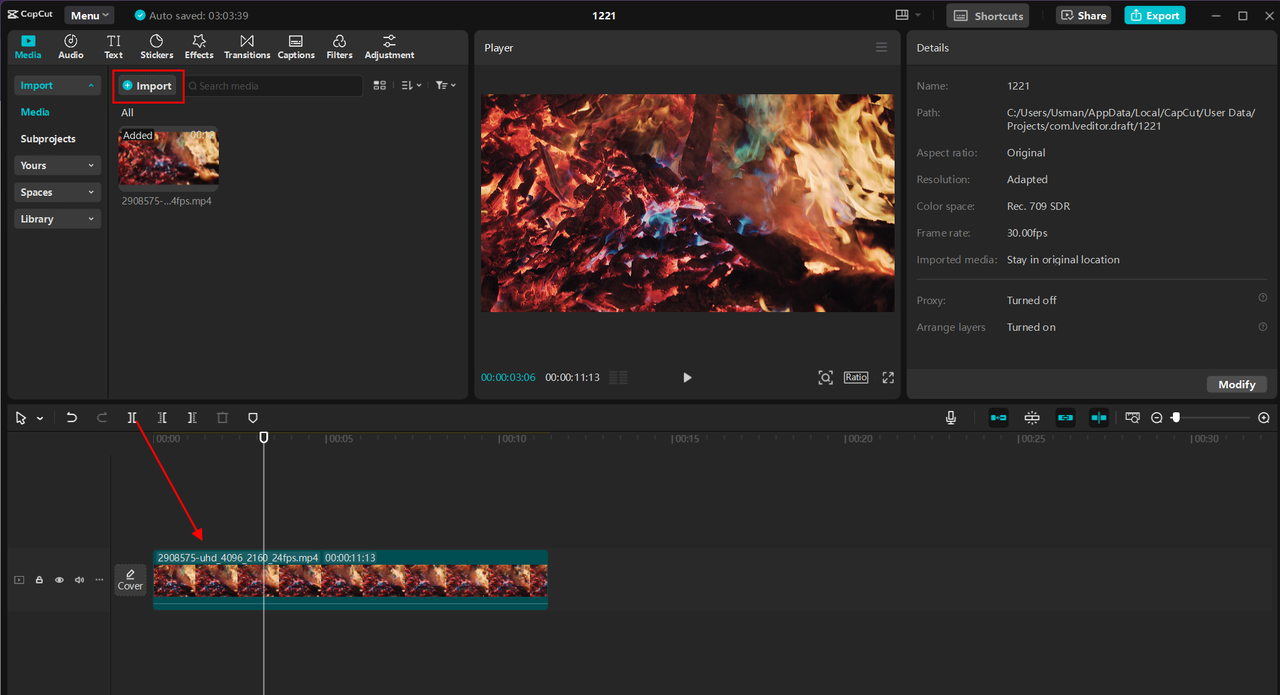The image size is (1280, 695).
Task: Click the Proxy help info icon
Action: click(1262, 298)
